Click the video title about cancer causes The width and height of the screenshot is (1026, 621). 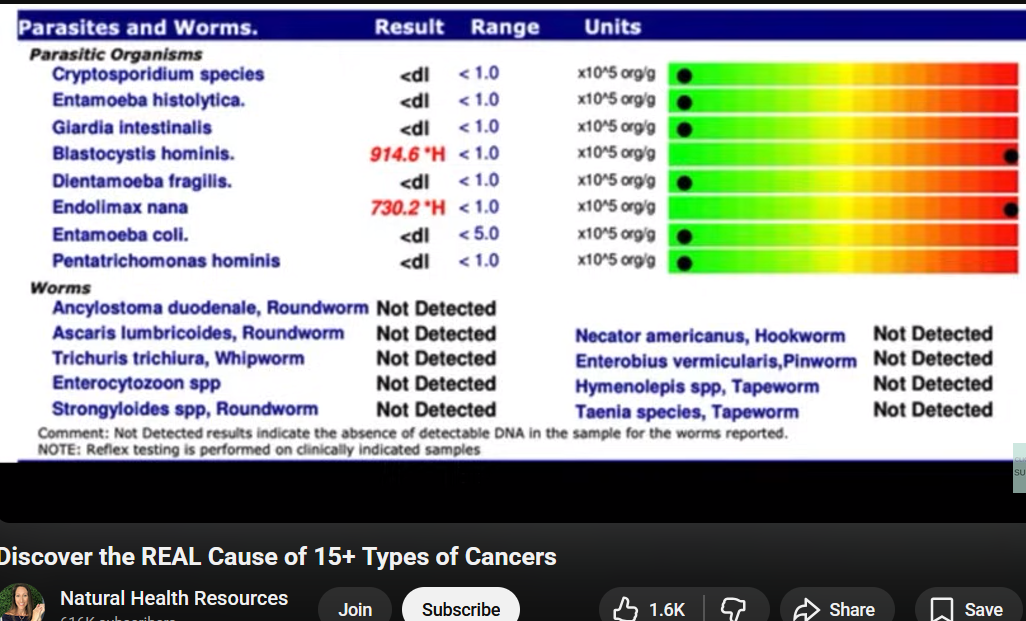click(278, 556)
